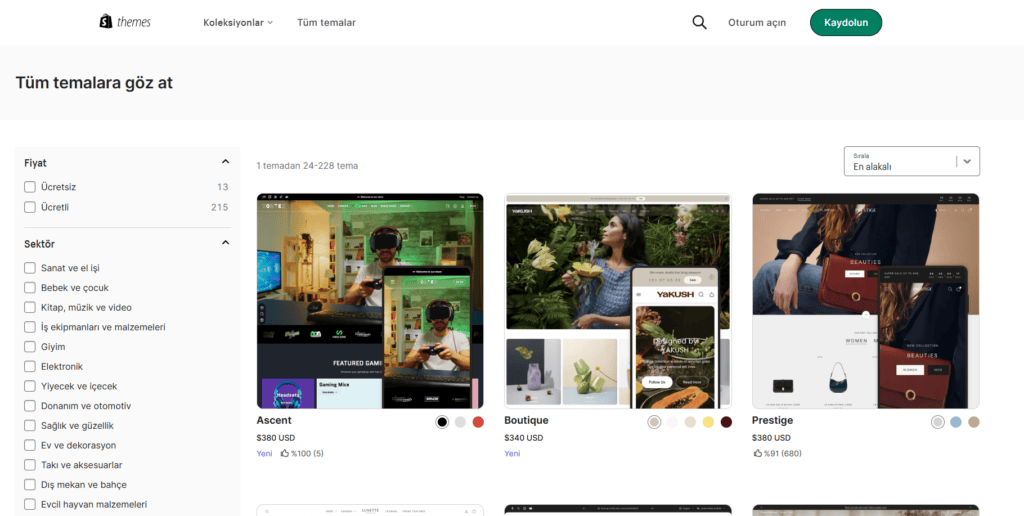
Task: Click the green Kaydolun button
Action: point(846,22)
